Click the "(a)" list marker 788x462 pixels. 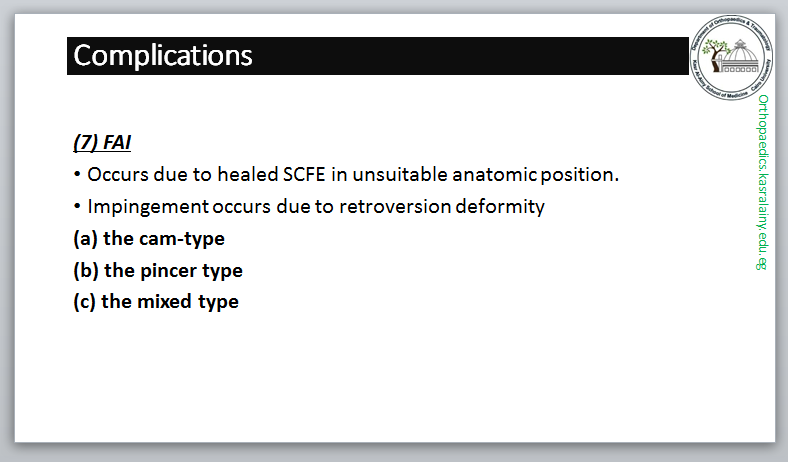[x=85, y=239]
